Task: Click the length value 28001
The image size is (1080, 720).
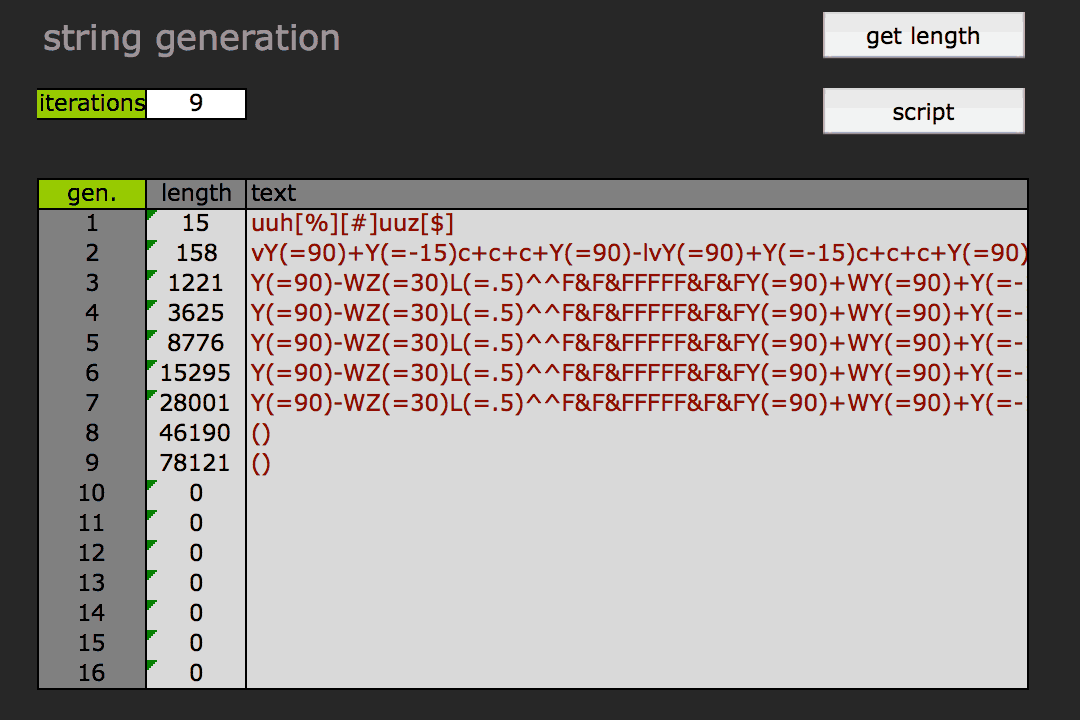Action: click(196, 403)
